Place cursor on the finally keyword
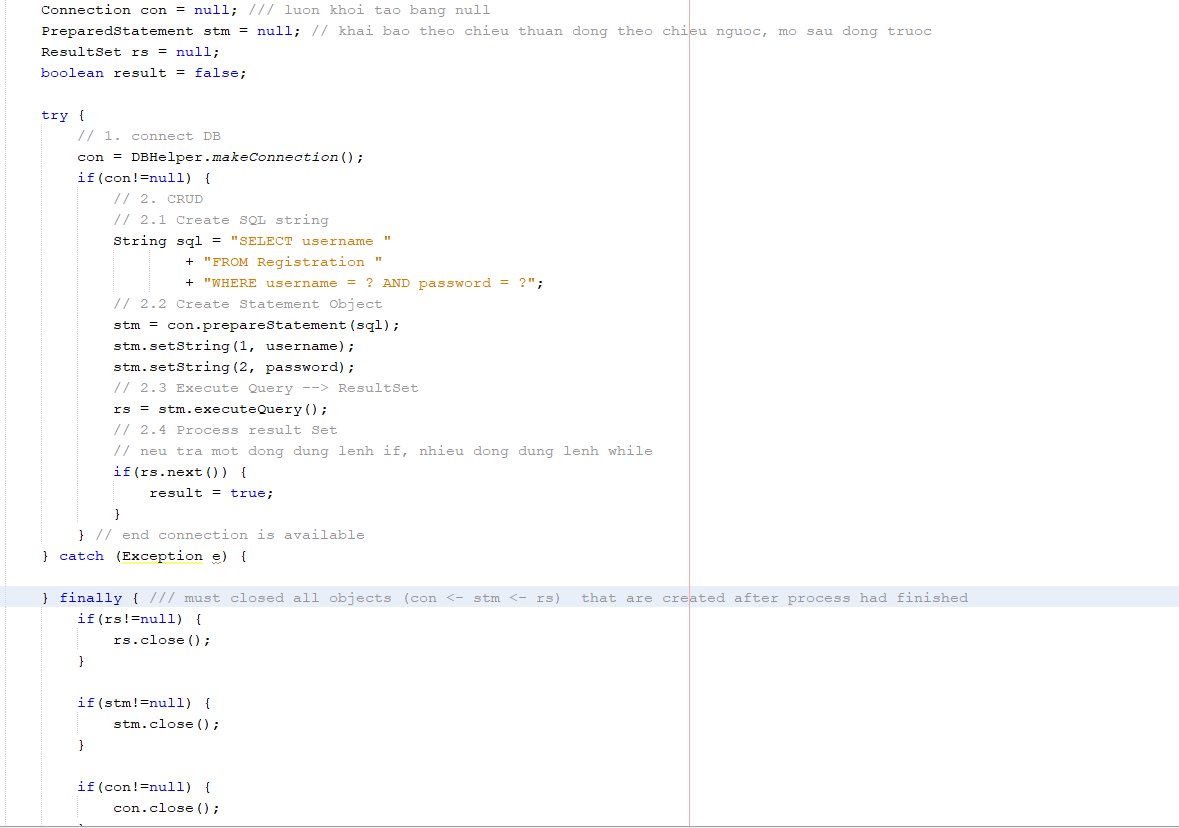The width and height of the screenshot is (1179, 828). 90,598
